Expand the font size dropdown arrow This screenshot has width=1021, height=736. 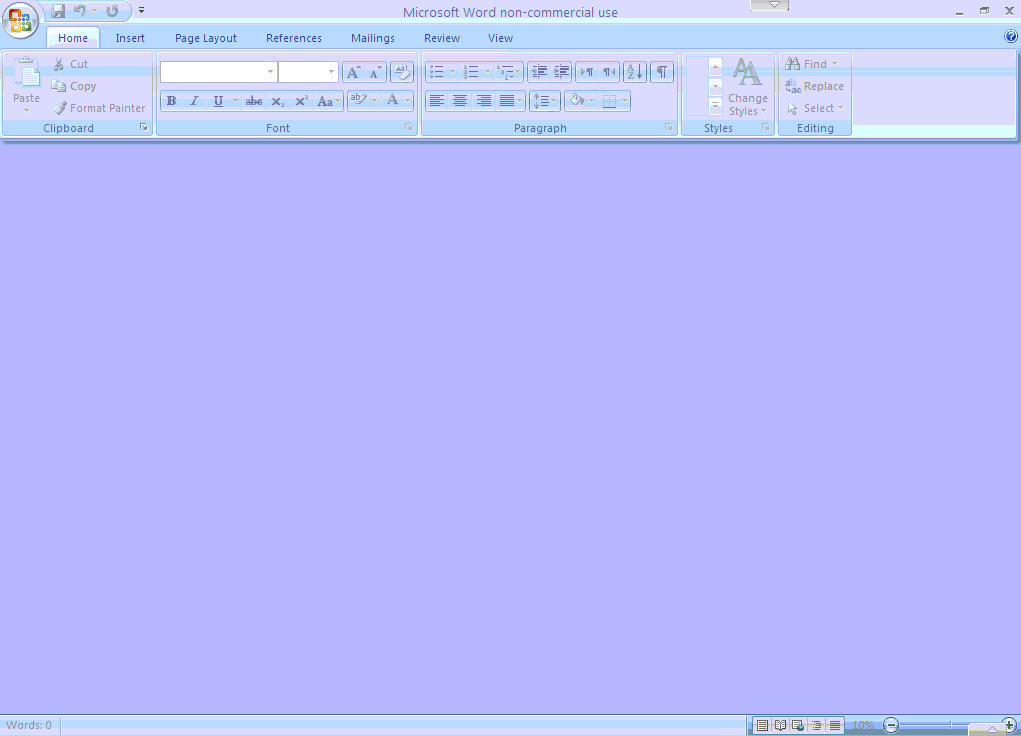pyautogui.click(x=331, y=72)
